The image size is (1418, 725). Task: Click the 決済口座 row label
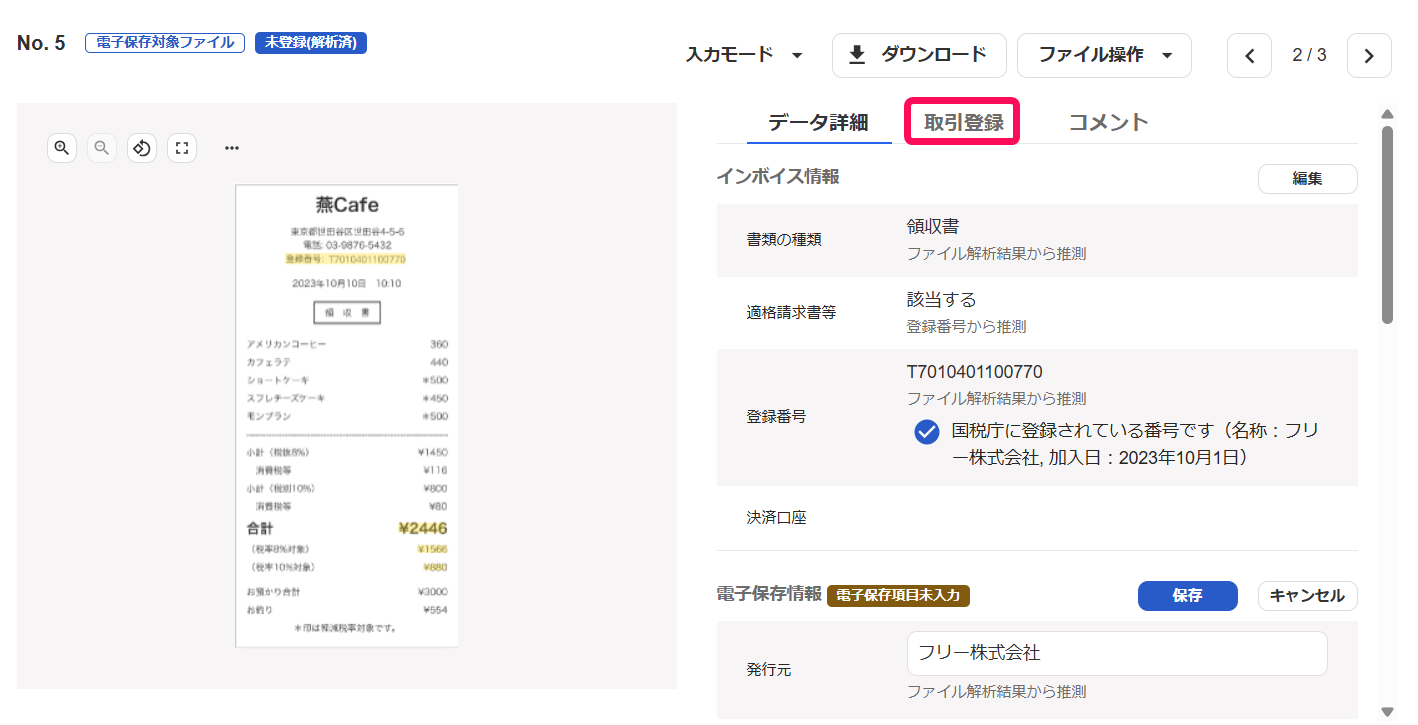776,518
